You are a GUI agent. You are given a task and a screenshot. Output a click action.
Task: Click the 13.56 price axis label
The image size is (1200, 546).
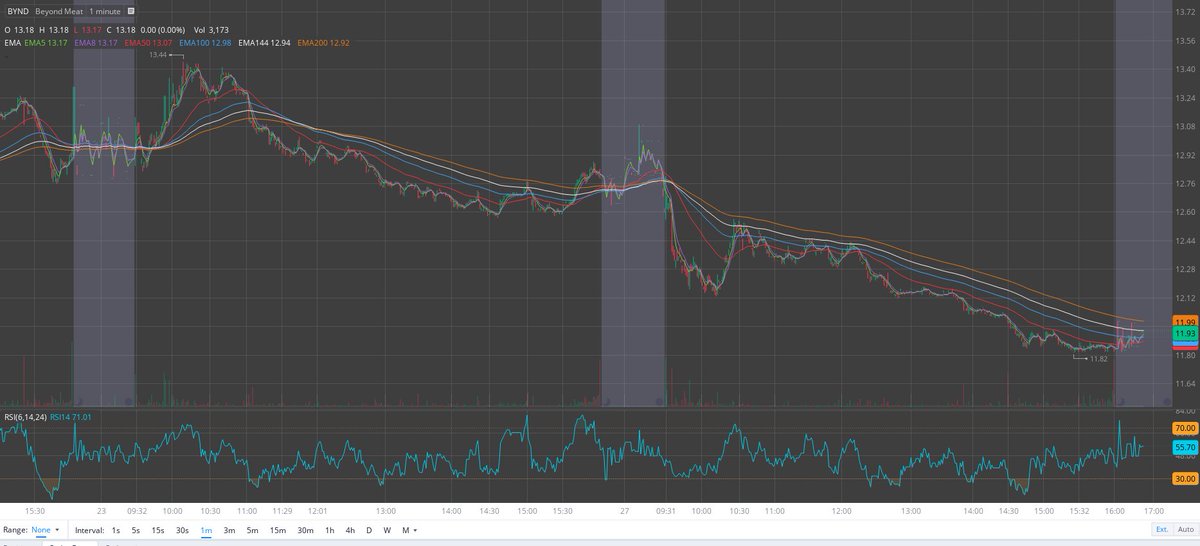pyautogui.click(x=1186, y=41)
